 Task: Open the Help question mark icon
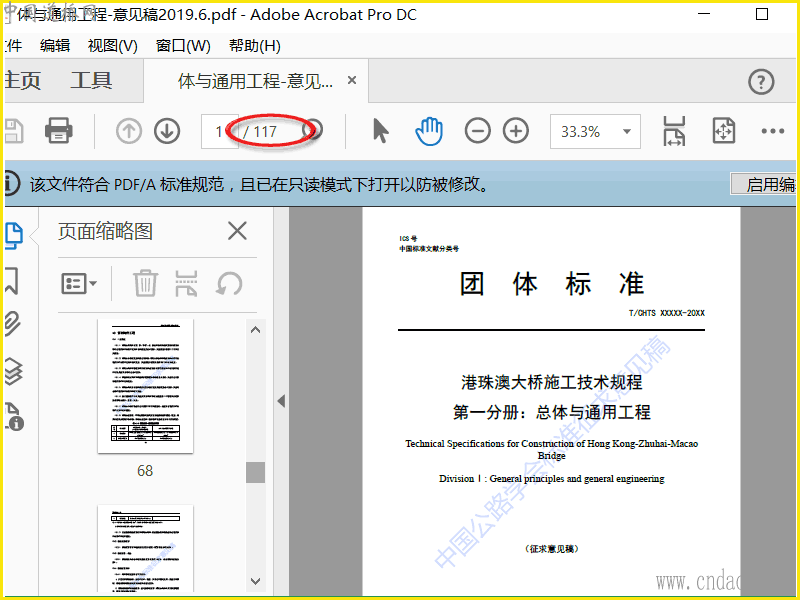(x=761, y=82)
